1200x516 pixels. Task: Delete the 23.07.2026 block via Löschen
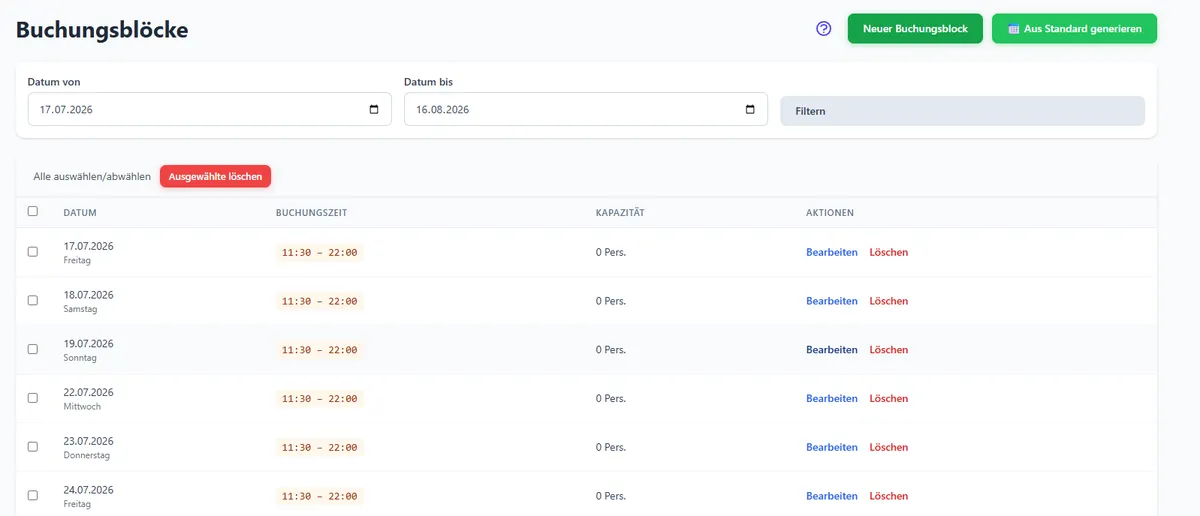pyautogui.click(x=889, y=447)
